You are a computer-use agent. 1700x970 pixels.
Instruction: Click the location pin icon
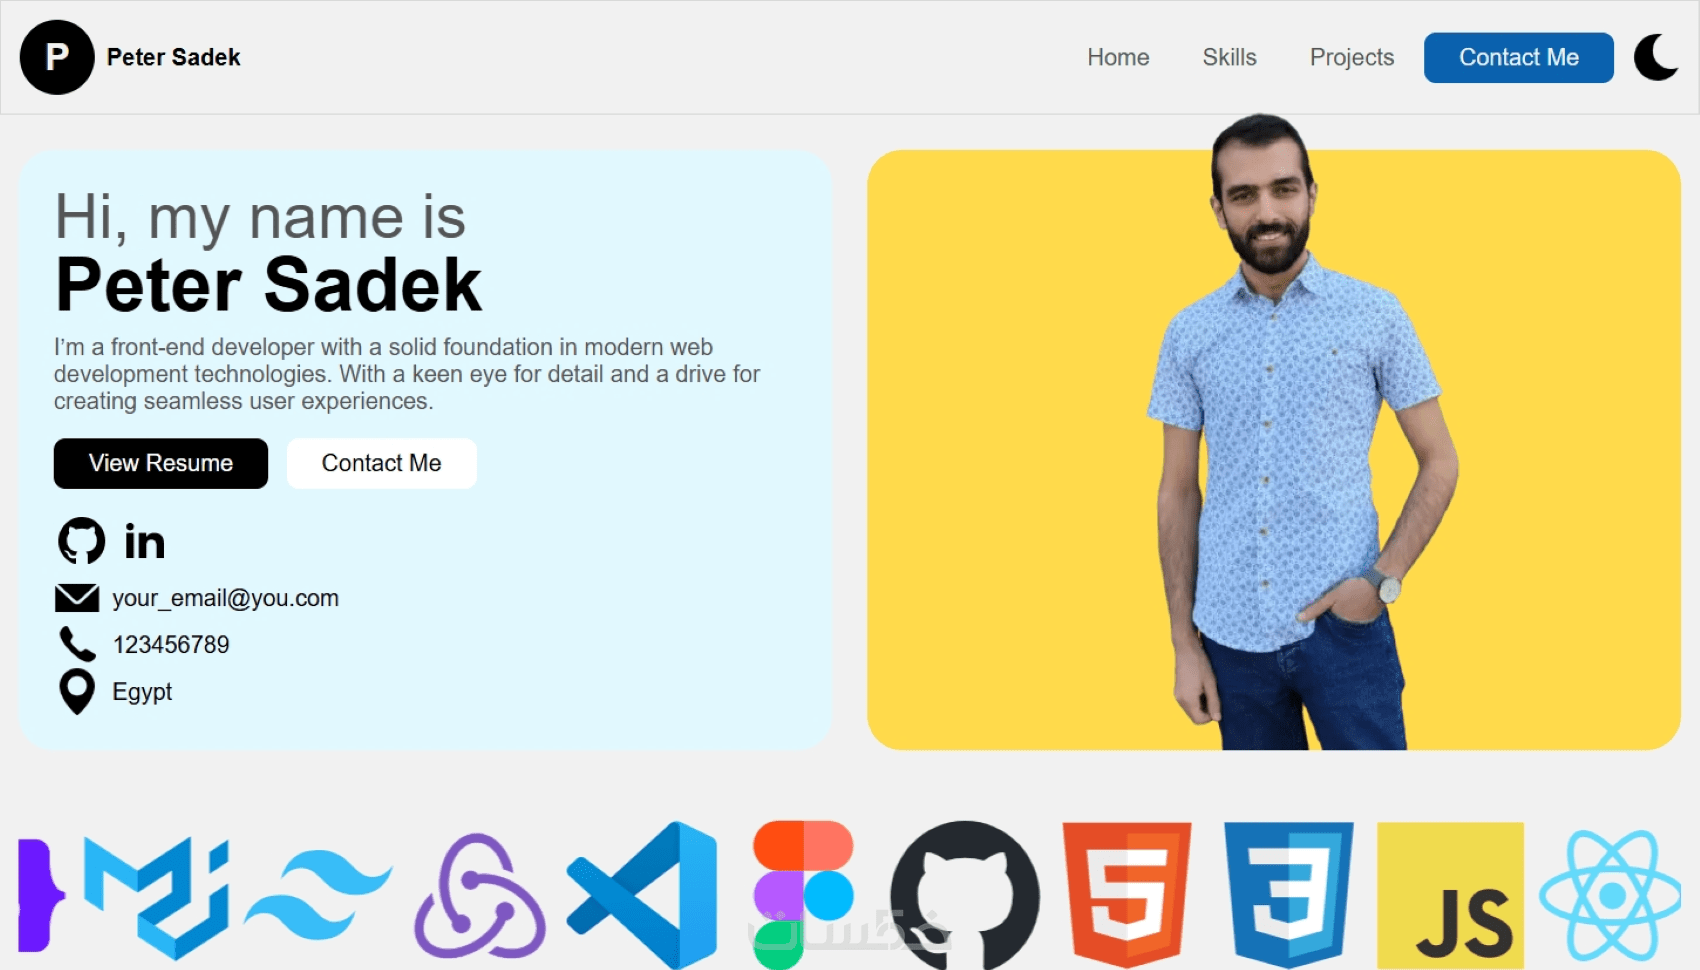(77, 692)
